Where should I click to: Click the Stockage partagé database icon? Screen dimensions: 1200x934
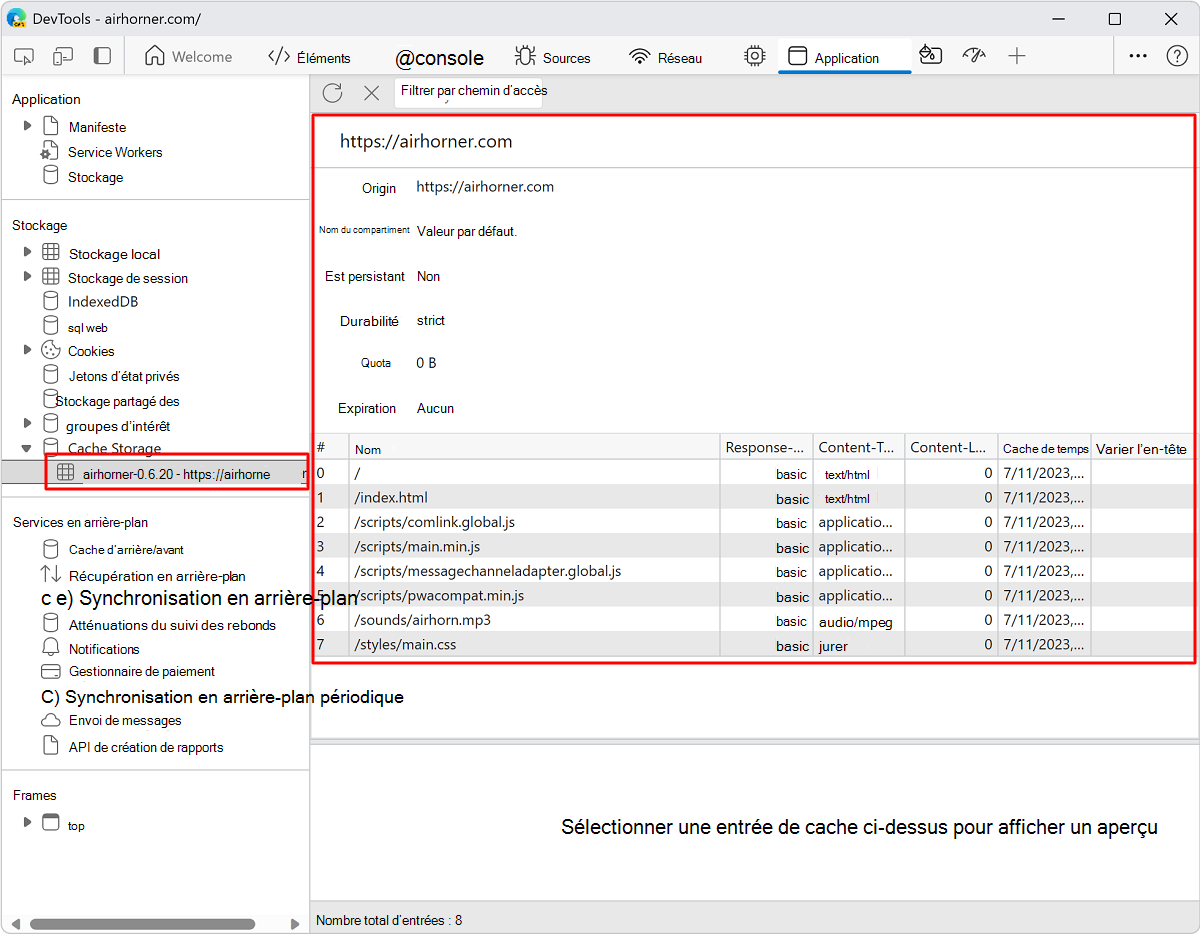(x=49, y=398)
